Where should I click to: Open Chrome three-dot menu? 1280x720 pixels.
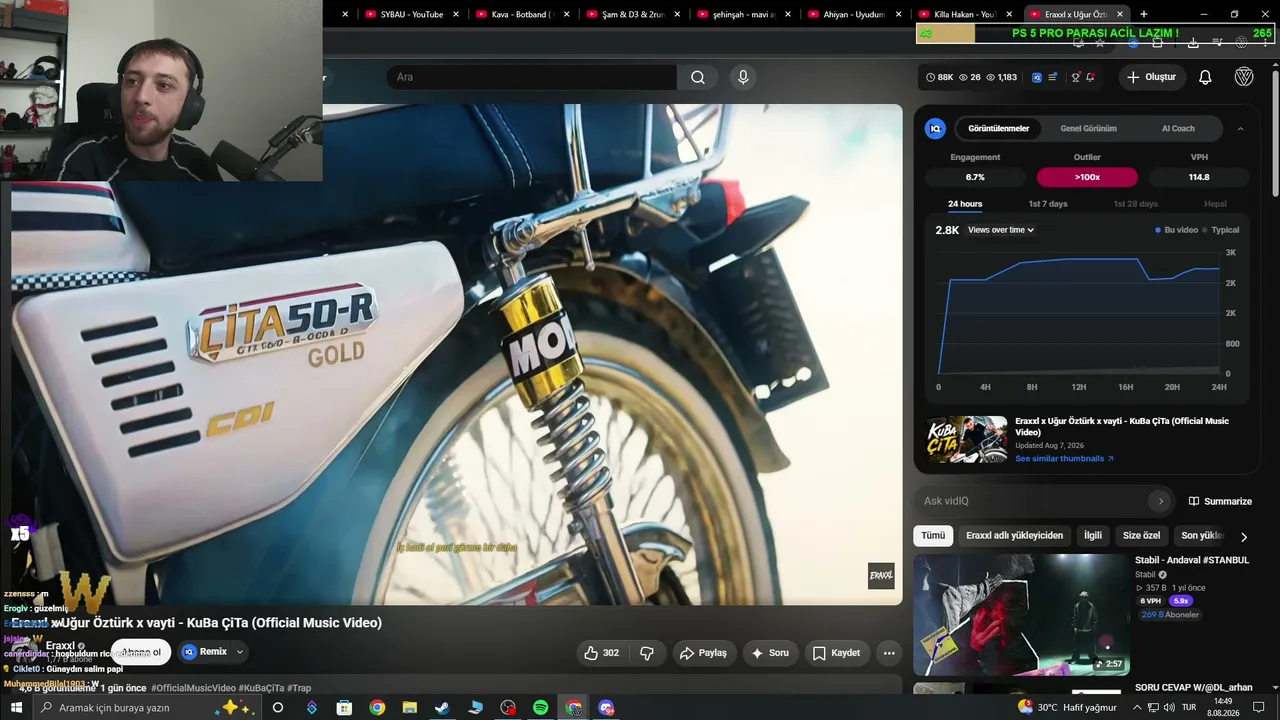(x=1265, y=42)
